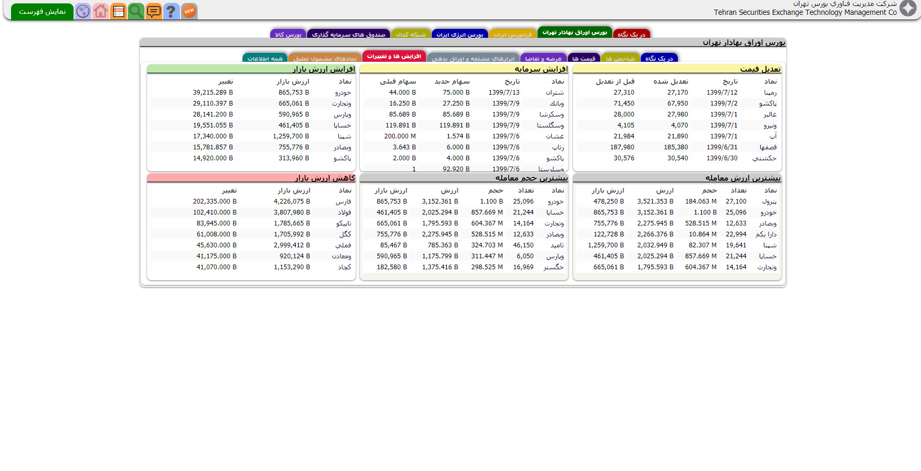Viewport: 921px width, 471px height.
Task: Open the صندوق های سرمایه گذاری tab
Action: pyautogui.click(x=348, y=35)
